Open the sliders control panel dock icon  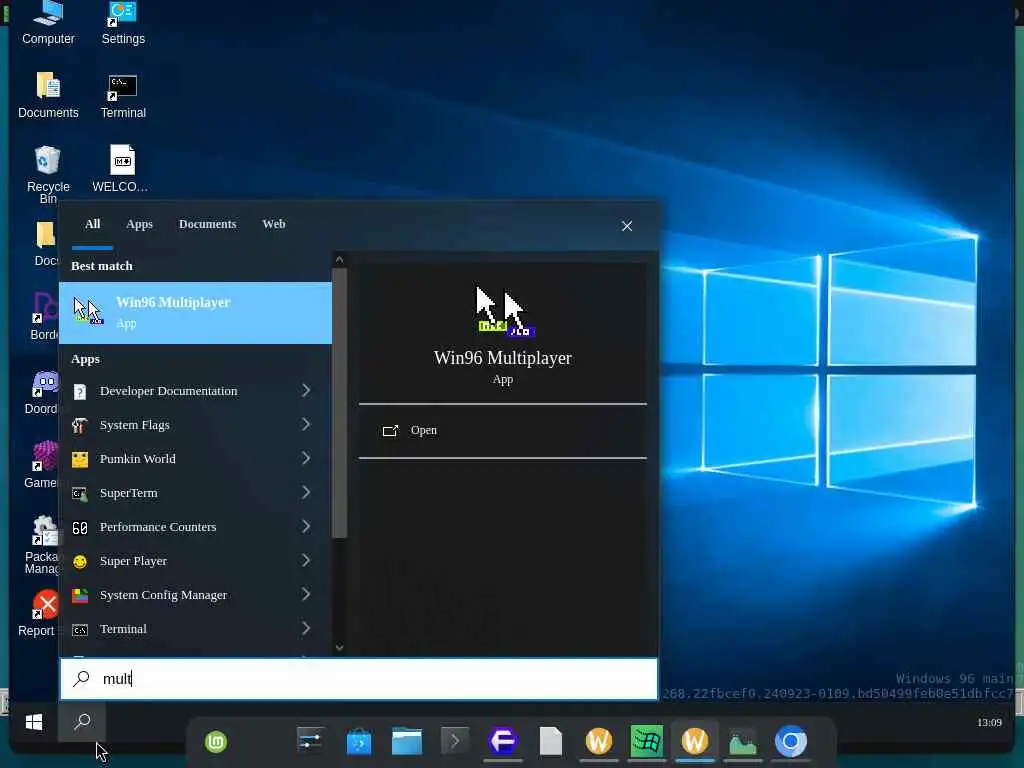point(310,741)
